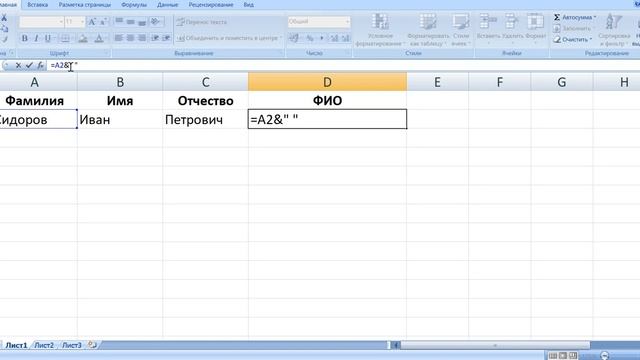
Task: Open the Разметка страницы ribbon tab
Action: click(85, 5)
